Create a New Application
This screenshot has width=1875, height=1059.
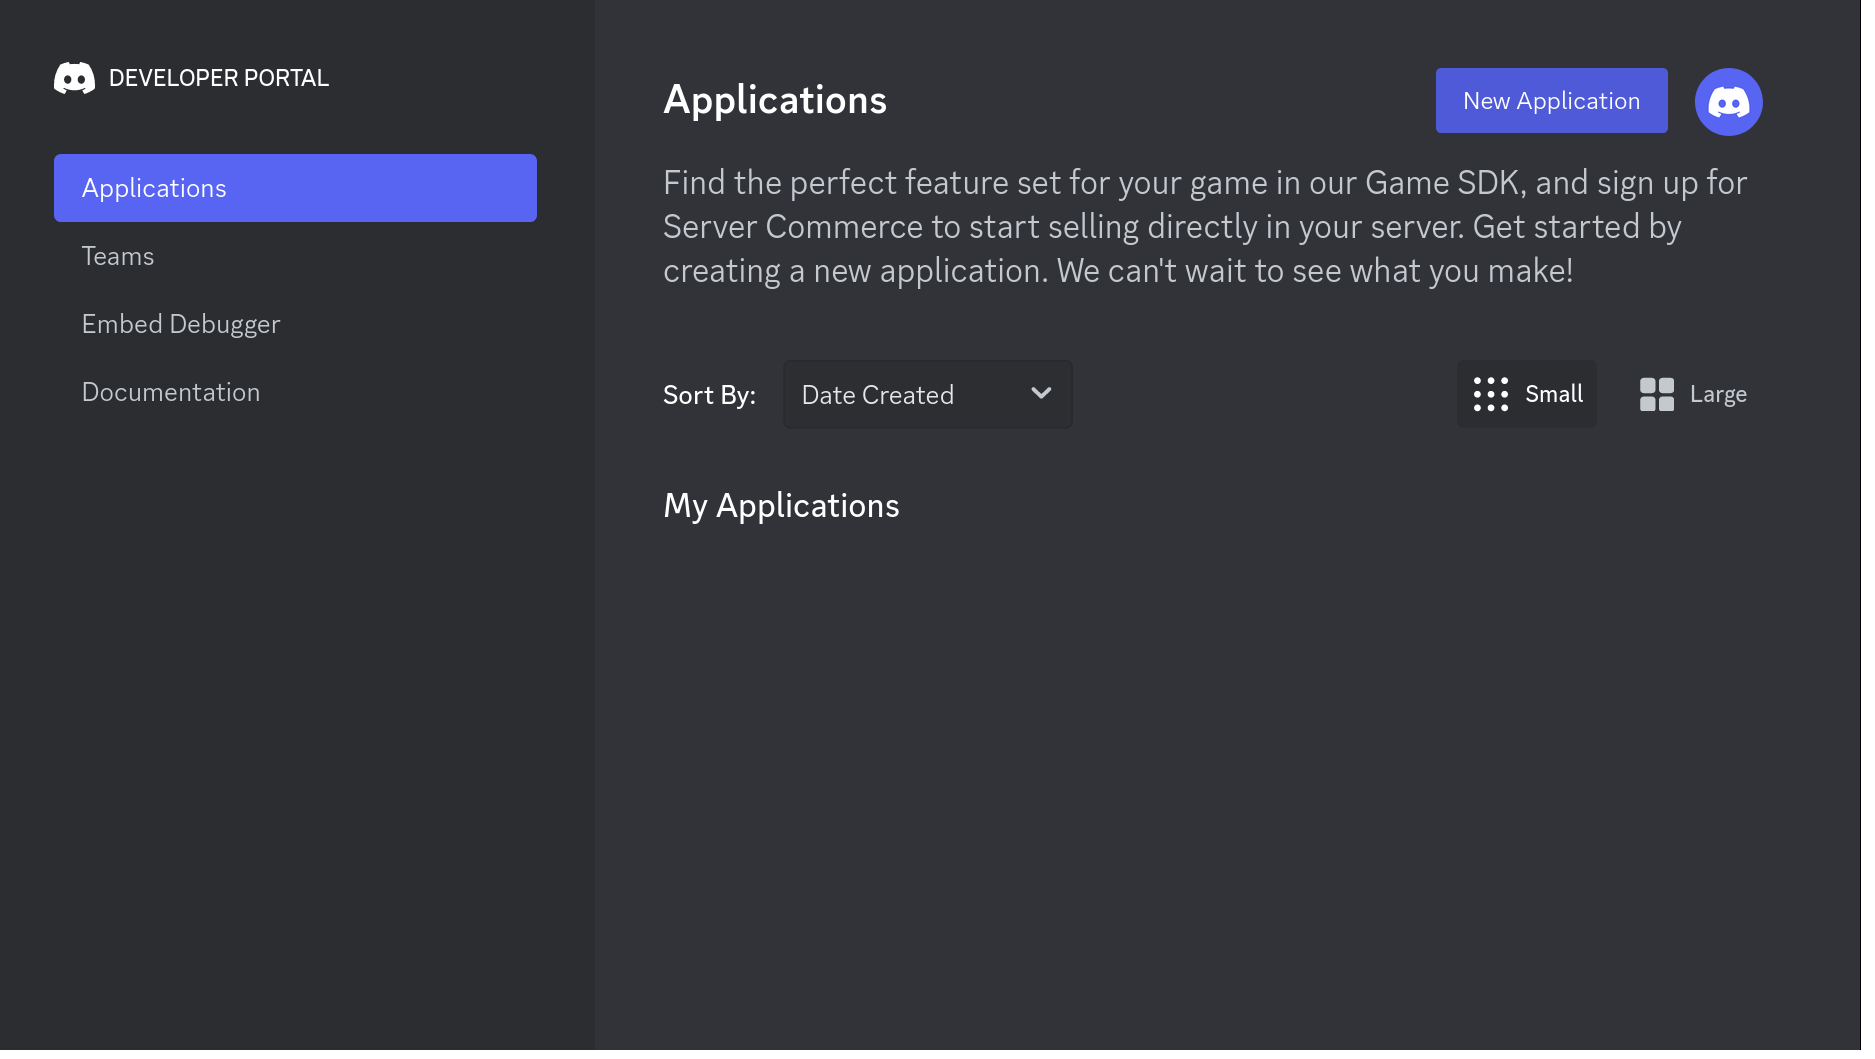point(1551,101)
